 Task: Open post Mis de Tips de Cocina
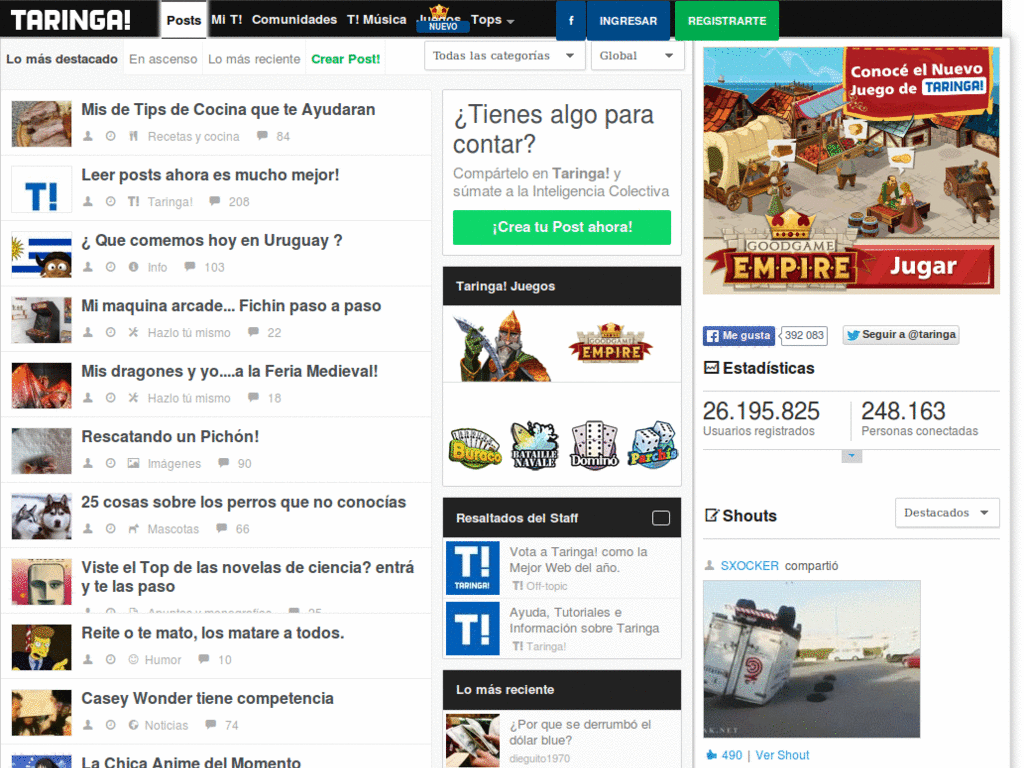pyautogui.click(x=228, y=109)
